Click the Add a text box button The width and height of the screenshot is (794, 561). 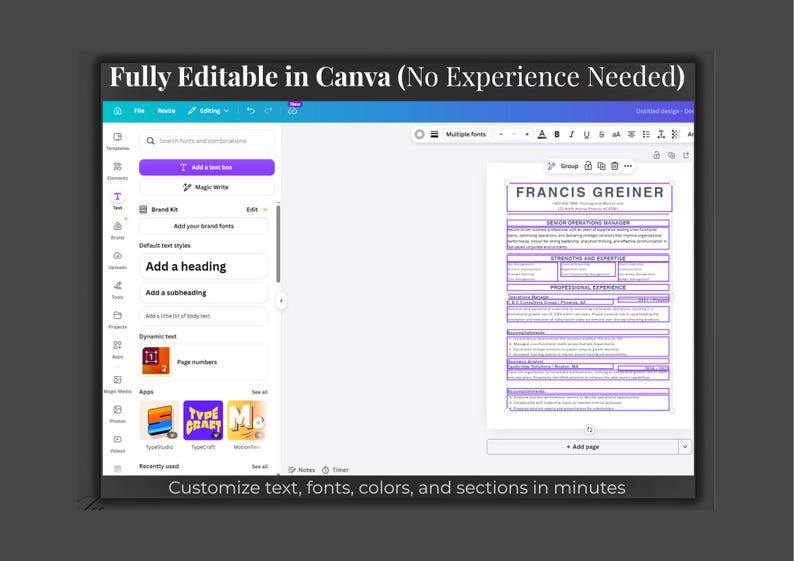207,167
